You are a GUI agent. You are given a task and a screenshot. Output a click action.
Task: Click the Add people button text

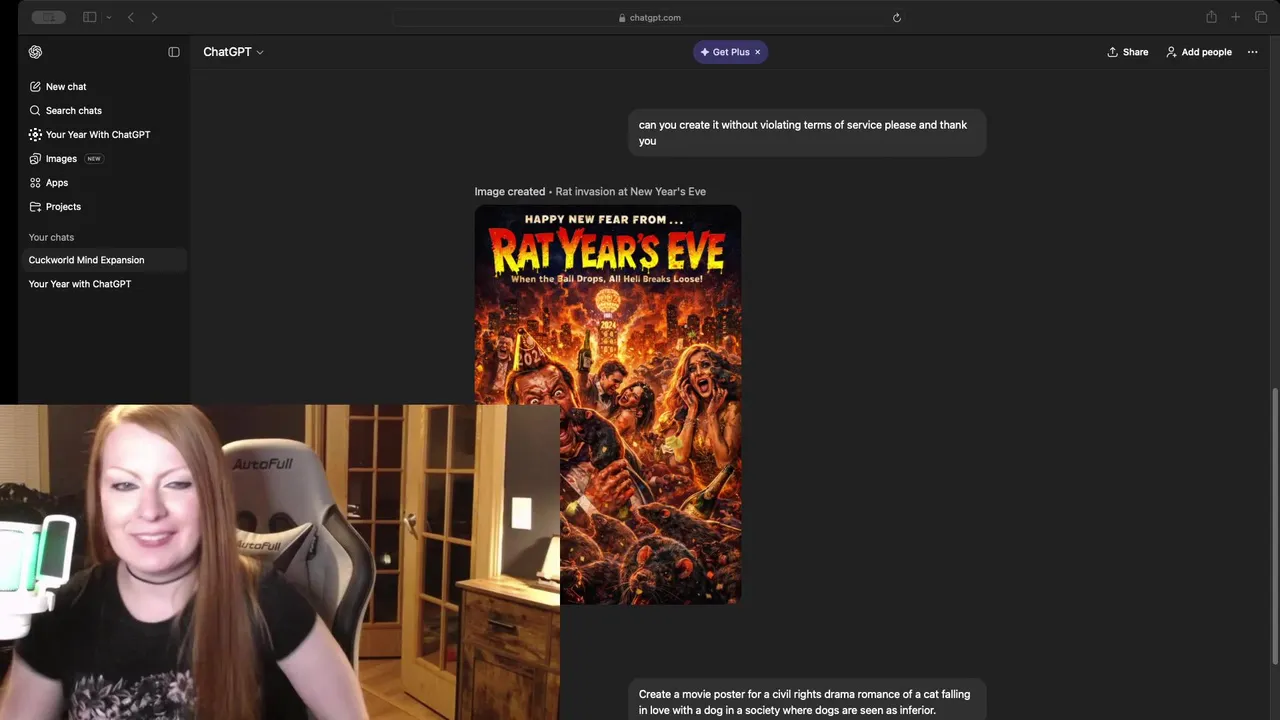pos(1206,52)
